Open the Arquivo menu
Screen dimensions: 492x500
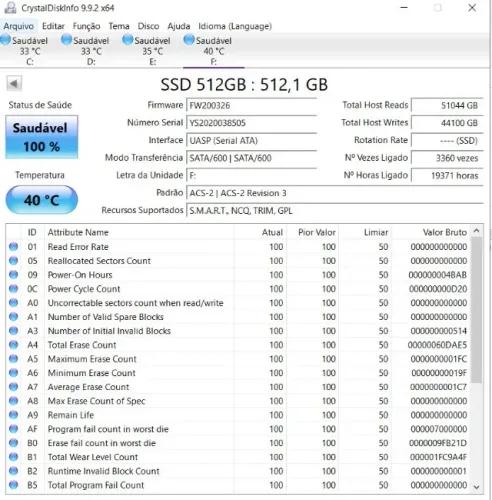(19, 26)
